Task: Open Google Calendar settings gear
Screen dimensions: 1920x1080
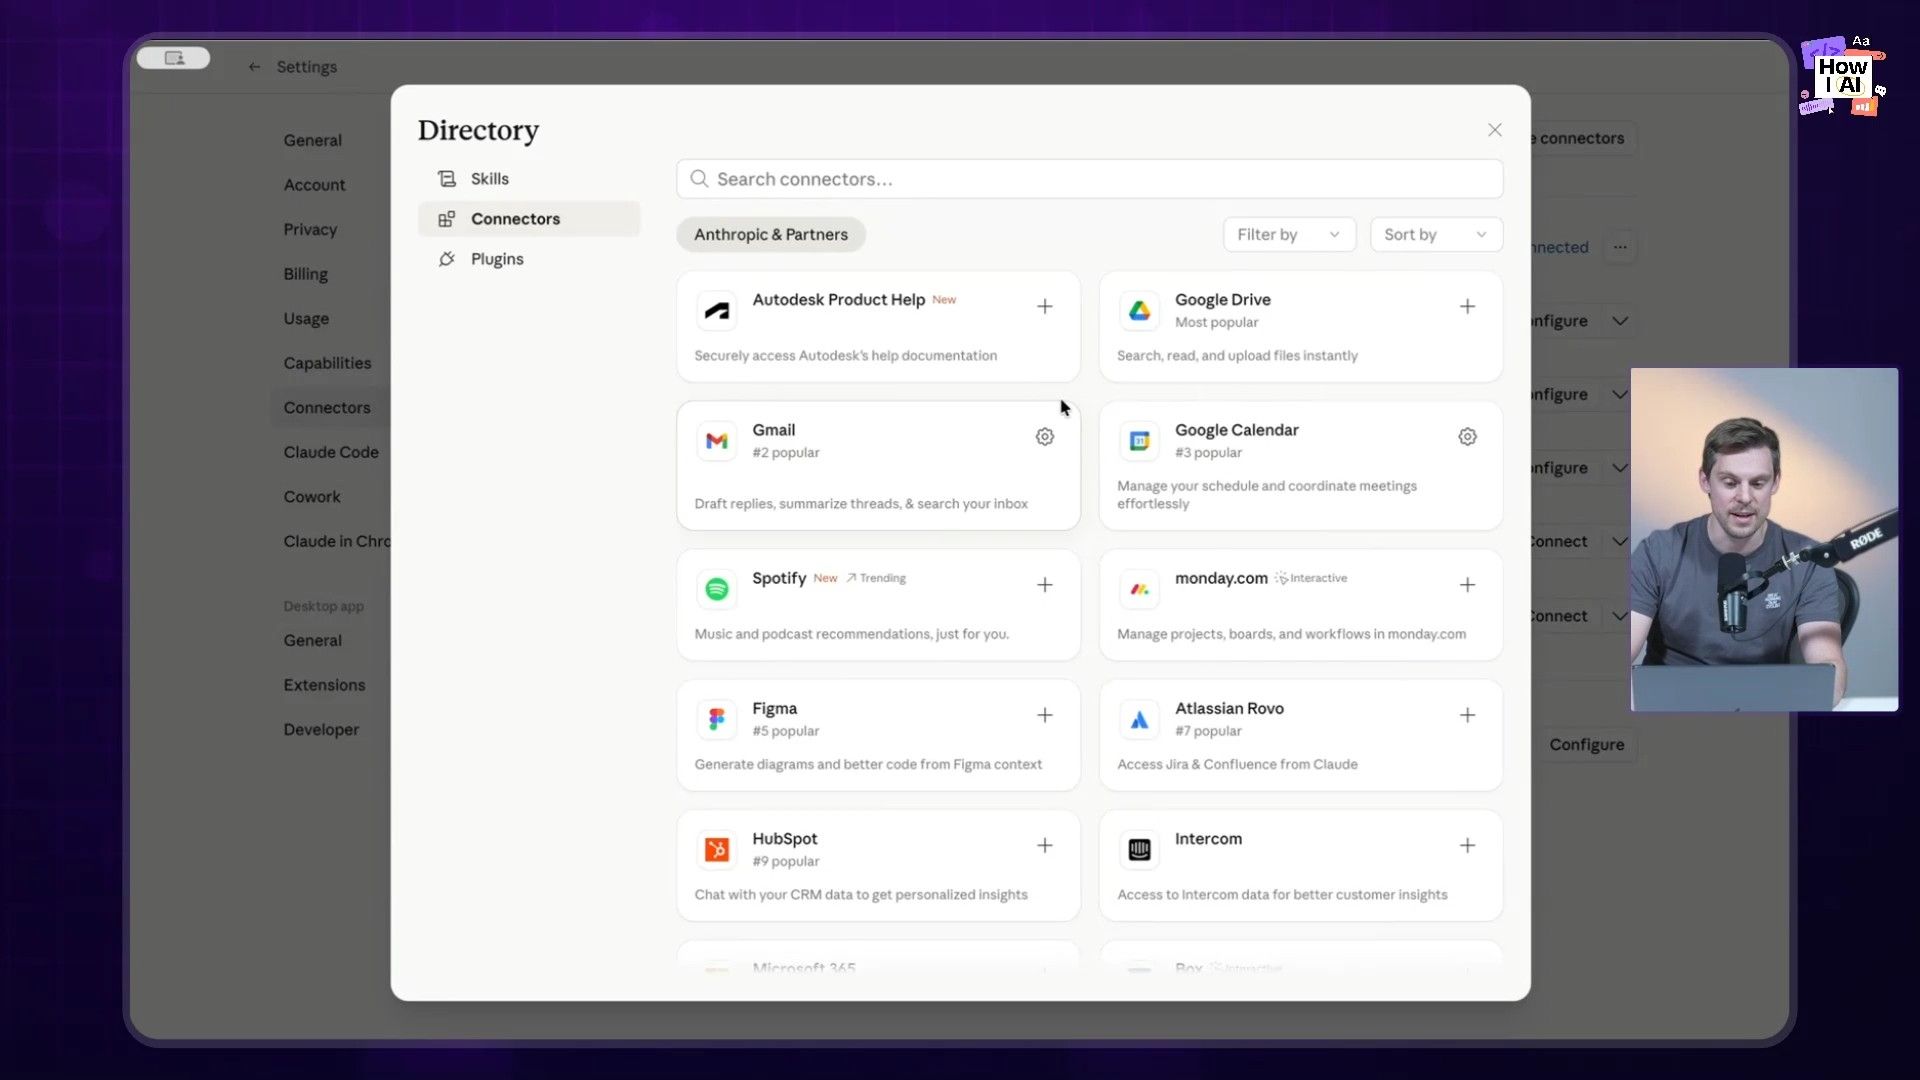Action: pyautogui.click(x=1467, y=437)
